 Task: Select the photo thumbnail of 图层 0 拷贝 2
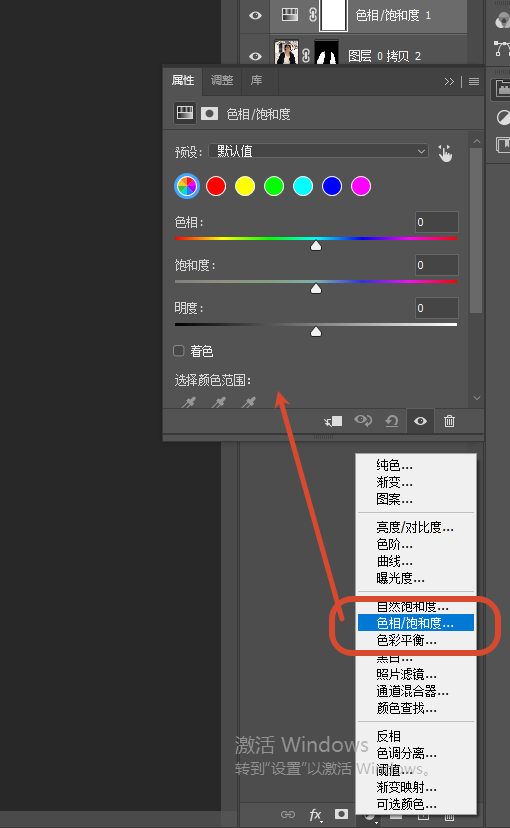click(287, 53)
